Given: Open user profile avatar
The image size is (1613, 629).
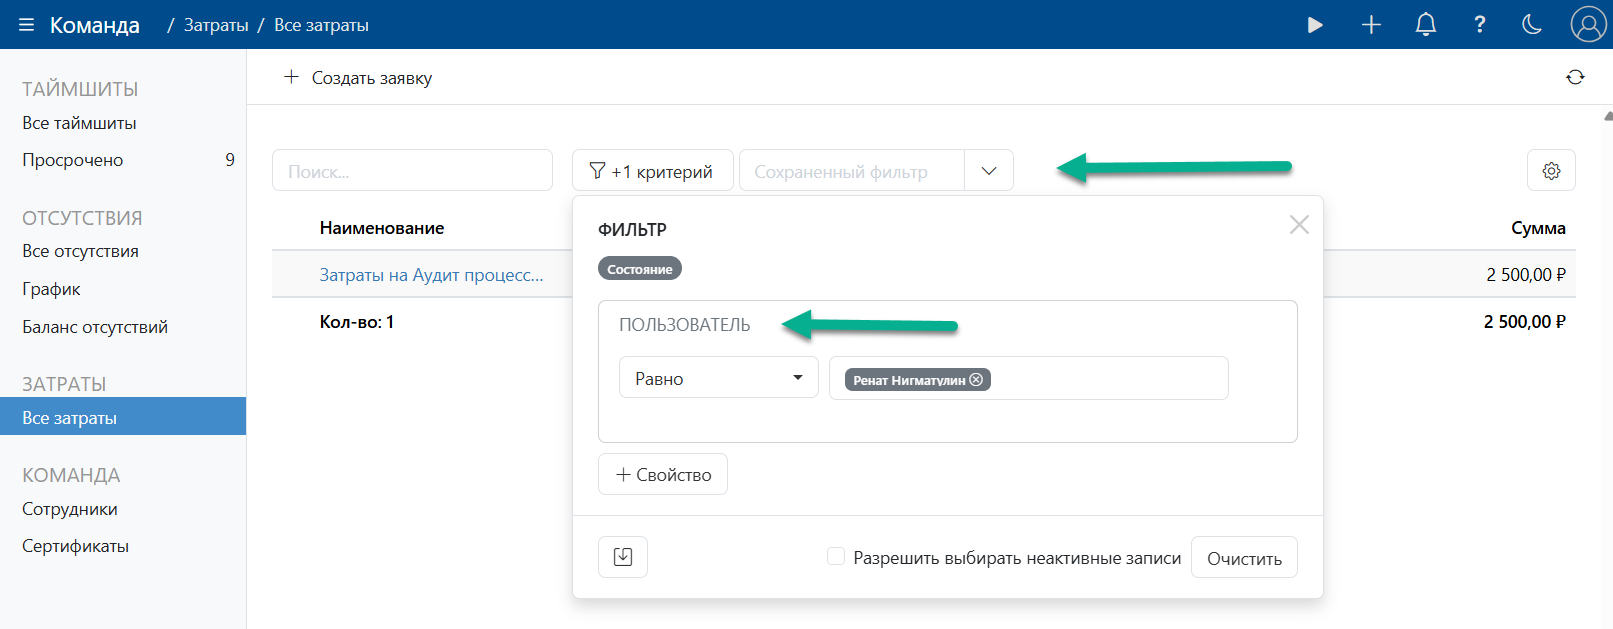Looking at the screenshot, I should tap(1588, 24).
